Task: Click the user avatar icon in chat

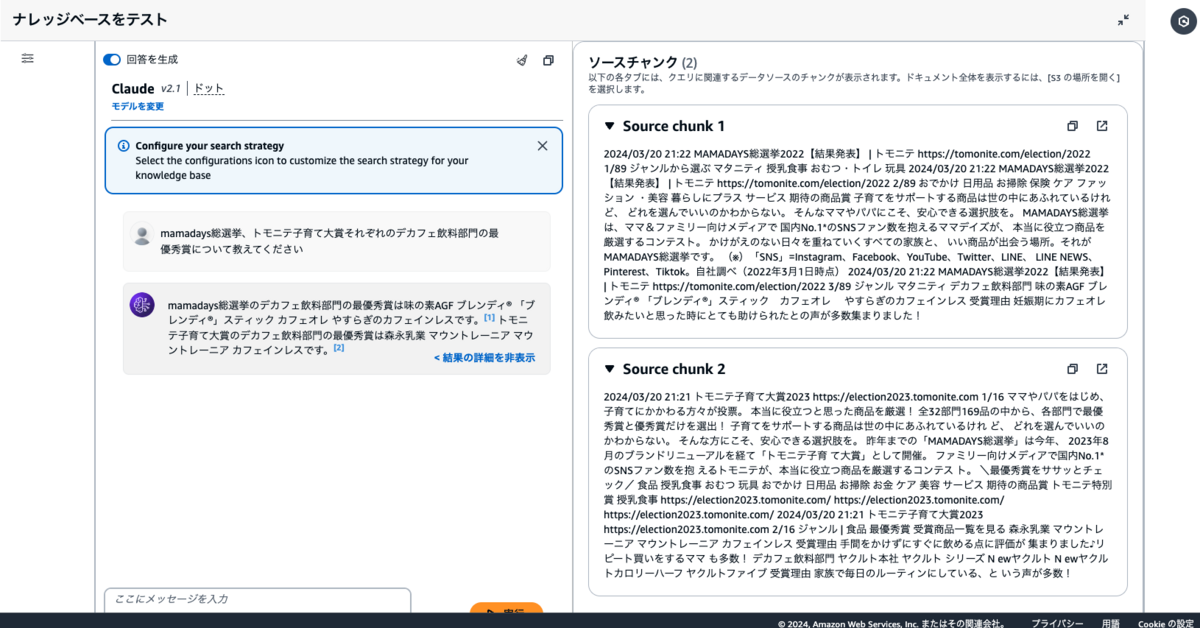Action: point(142,236)
